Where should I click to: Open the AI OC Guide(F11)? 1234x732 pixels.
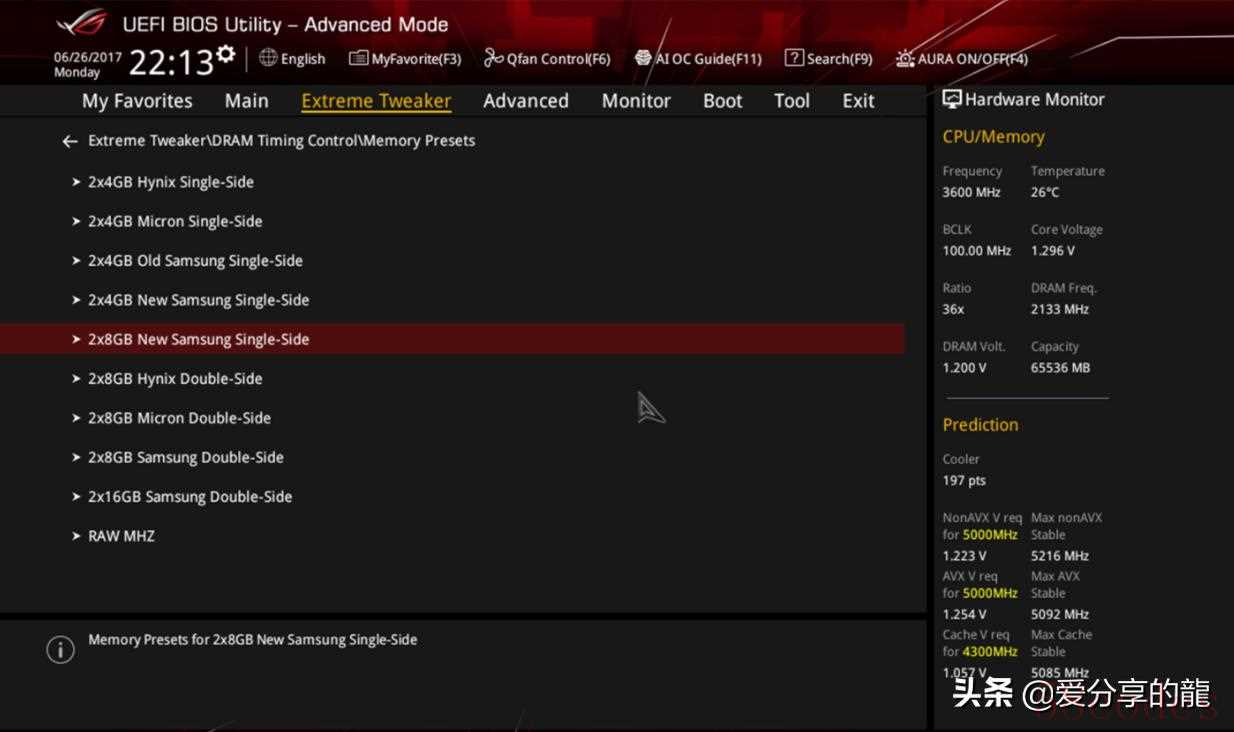point(698,58)
